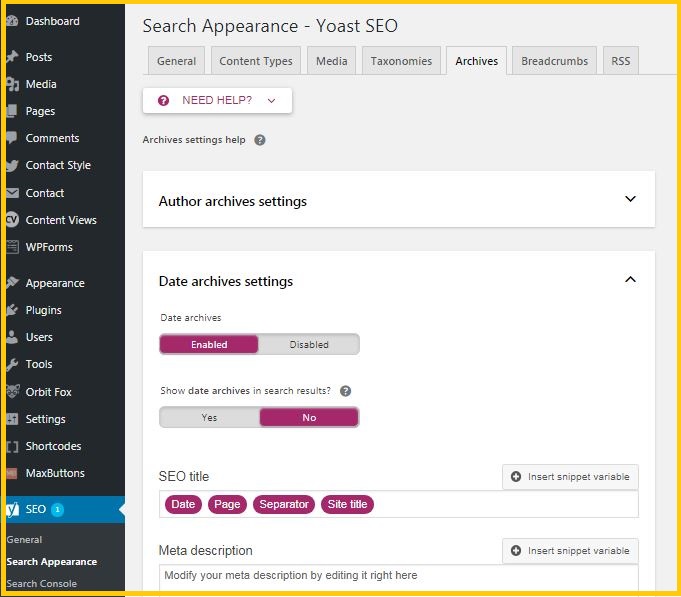
Task: Click the Contact Style bird icon
Action: pos(12,165)
